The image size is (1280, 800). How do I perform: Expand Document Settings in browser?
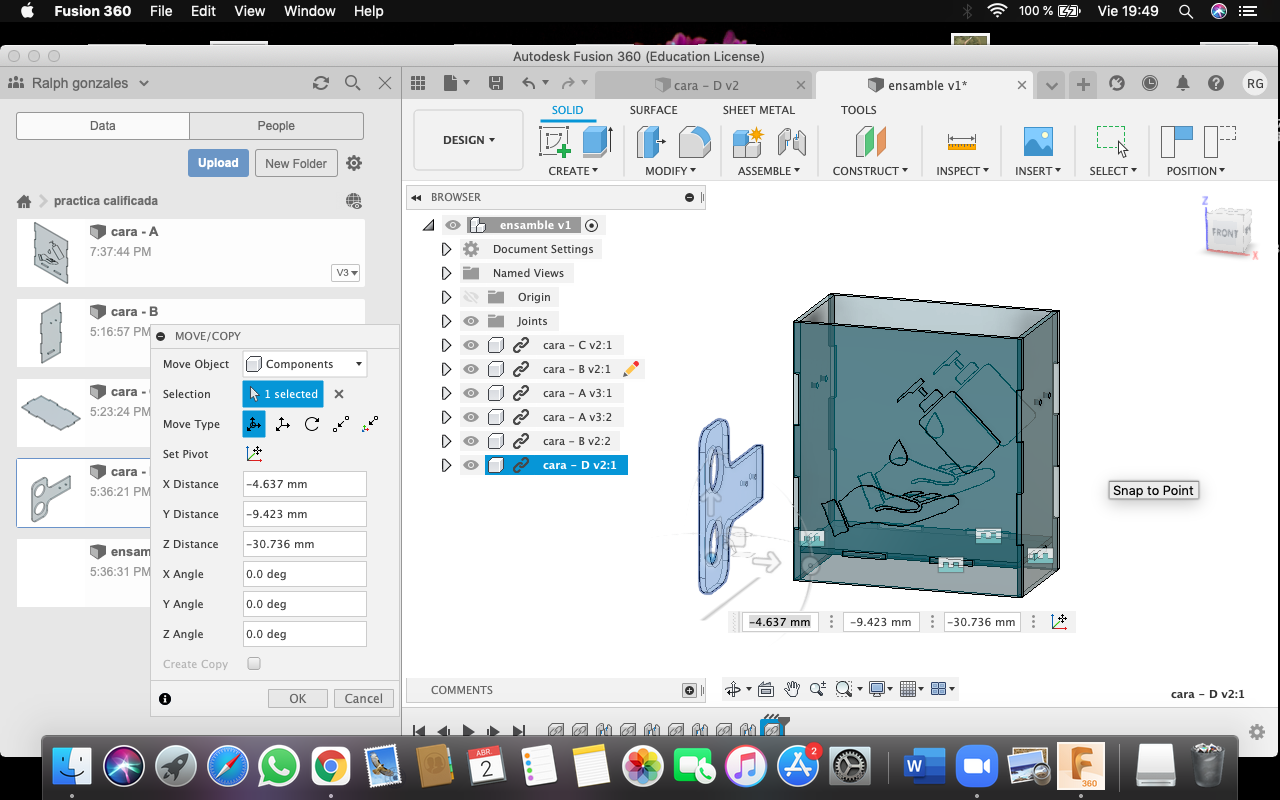point(447,249)
